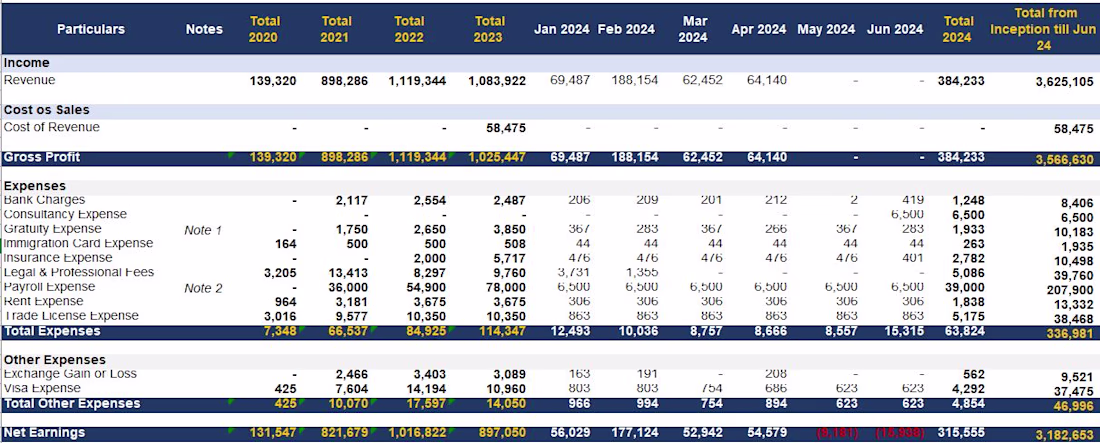1100x443 pixels.
Task: Click the Revenue row label
Action: [29, 80]
